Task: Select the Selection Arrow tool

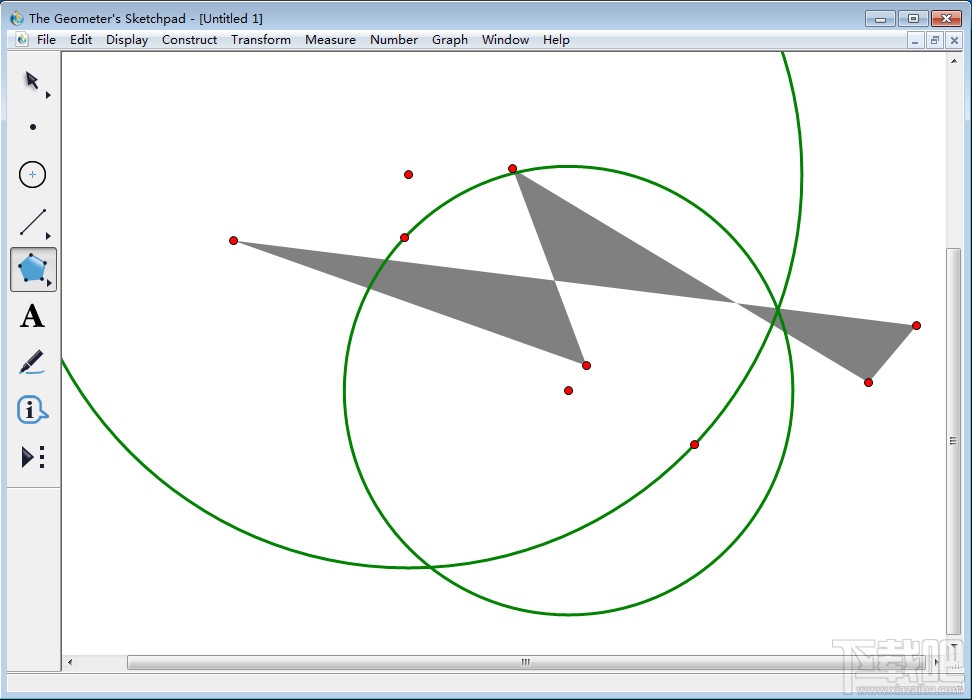Action: (x=32, y=81)
